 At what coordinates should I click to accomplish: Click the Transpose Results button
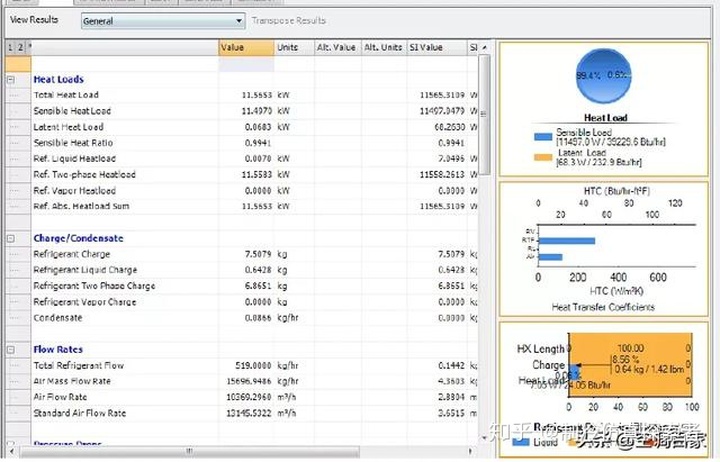289,21
